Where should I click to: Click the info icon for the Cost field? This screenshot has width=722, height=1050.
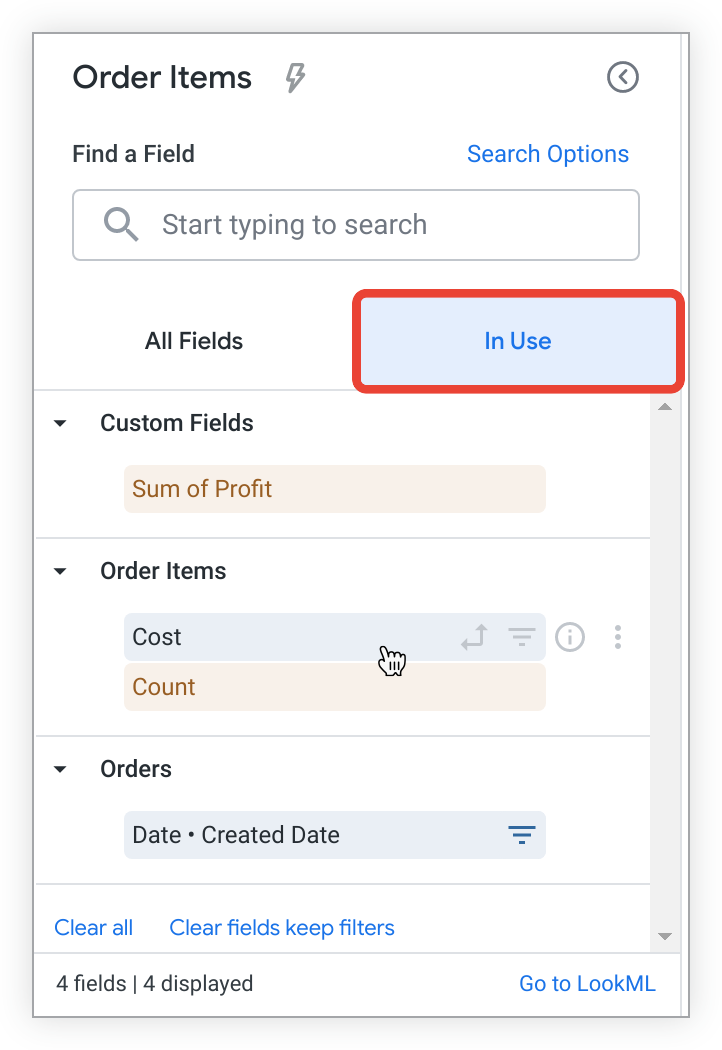point(569,637)
